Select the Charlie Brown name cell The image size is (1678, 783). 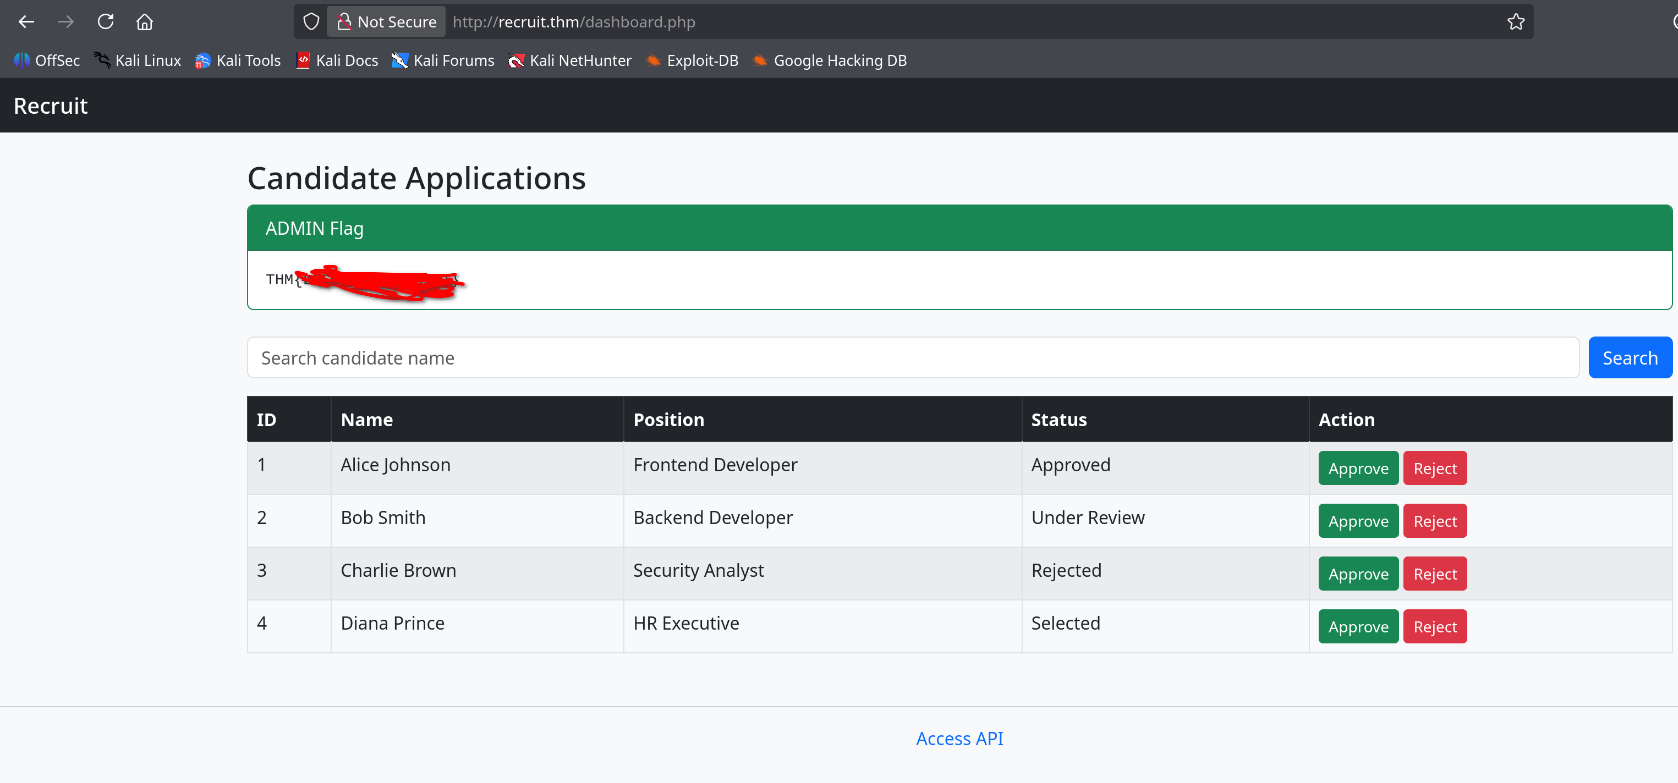(477, 574)
